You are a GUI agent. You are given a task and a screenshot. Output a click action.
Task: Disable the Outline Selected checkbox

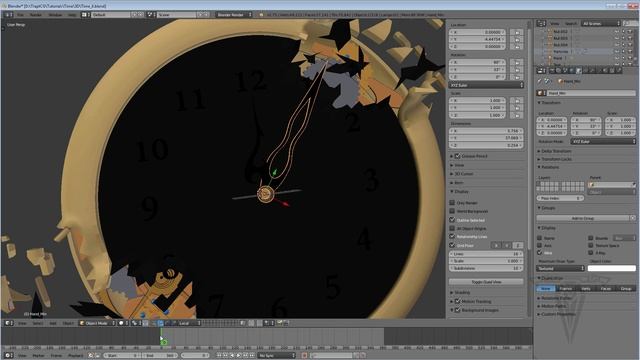pyautogui.click(x=452, y=220)
